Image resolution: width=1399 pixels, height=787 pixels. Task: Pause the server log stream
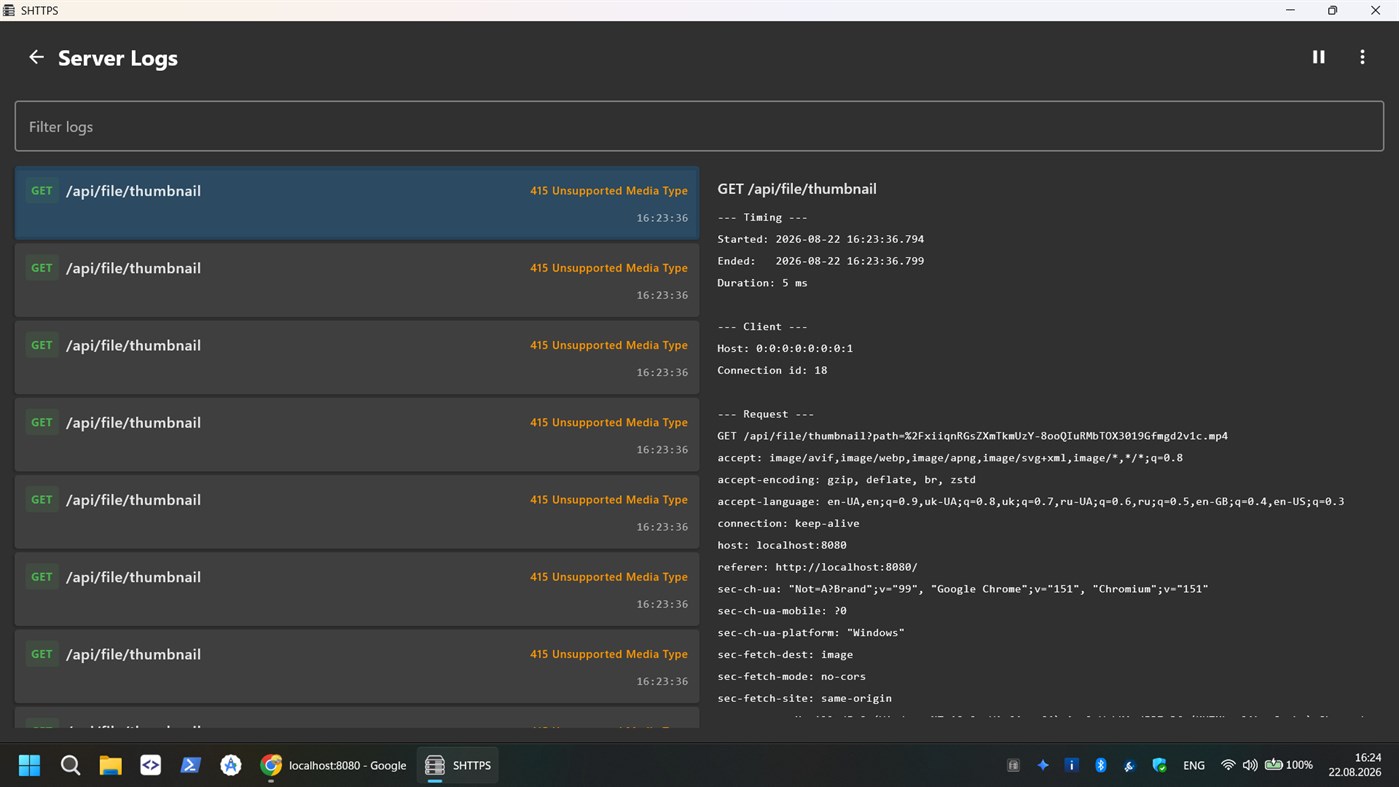tap(1318, 57)
